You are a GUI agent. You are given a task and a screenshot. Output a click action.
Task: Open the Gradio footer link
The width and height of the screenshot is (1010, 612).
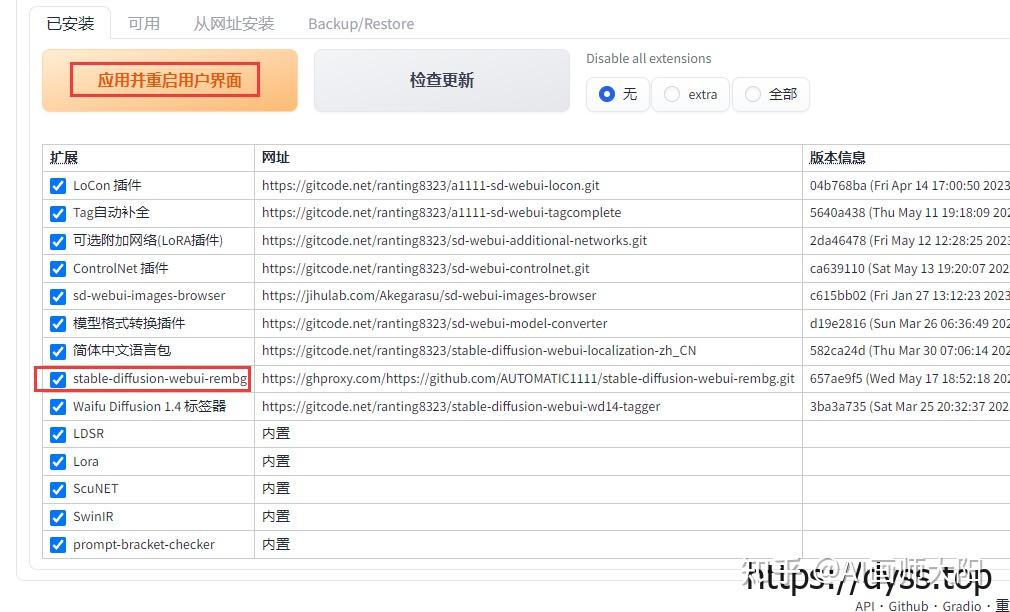[962, 606]
